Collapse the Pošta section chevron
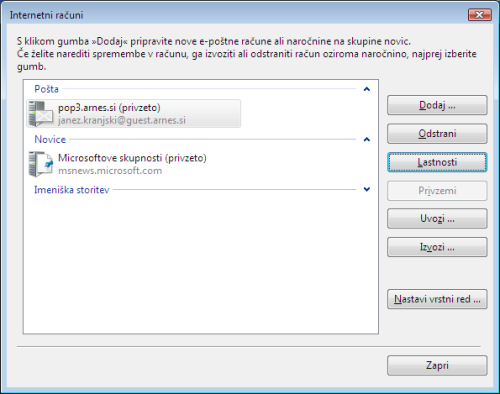This screenshot has width=500, height=394. [367, 89]
